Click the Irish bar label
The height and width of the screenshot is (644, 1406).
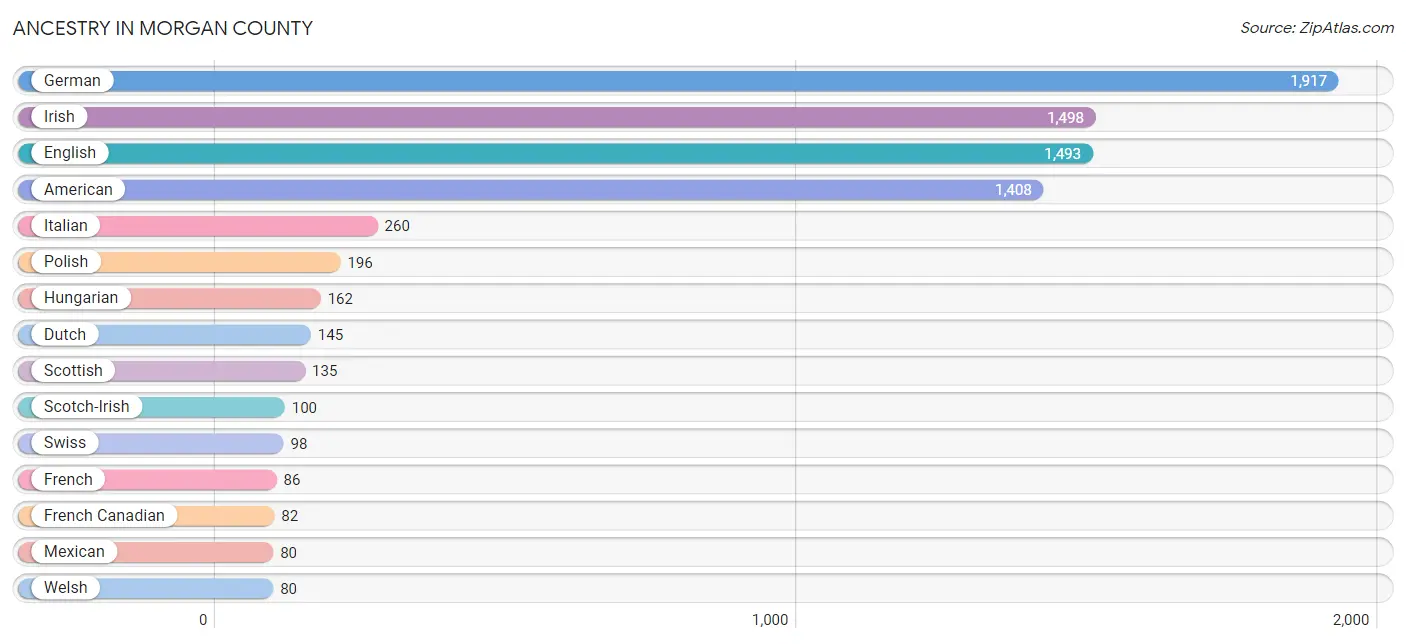pos(59,117)
